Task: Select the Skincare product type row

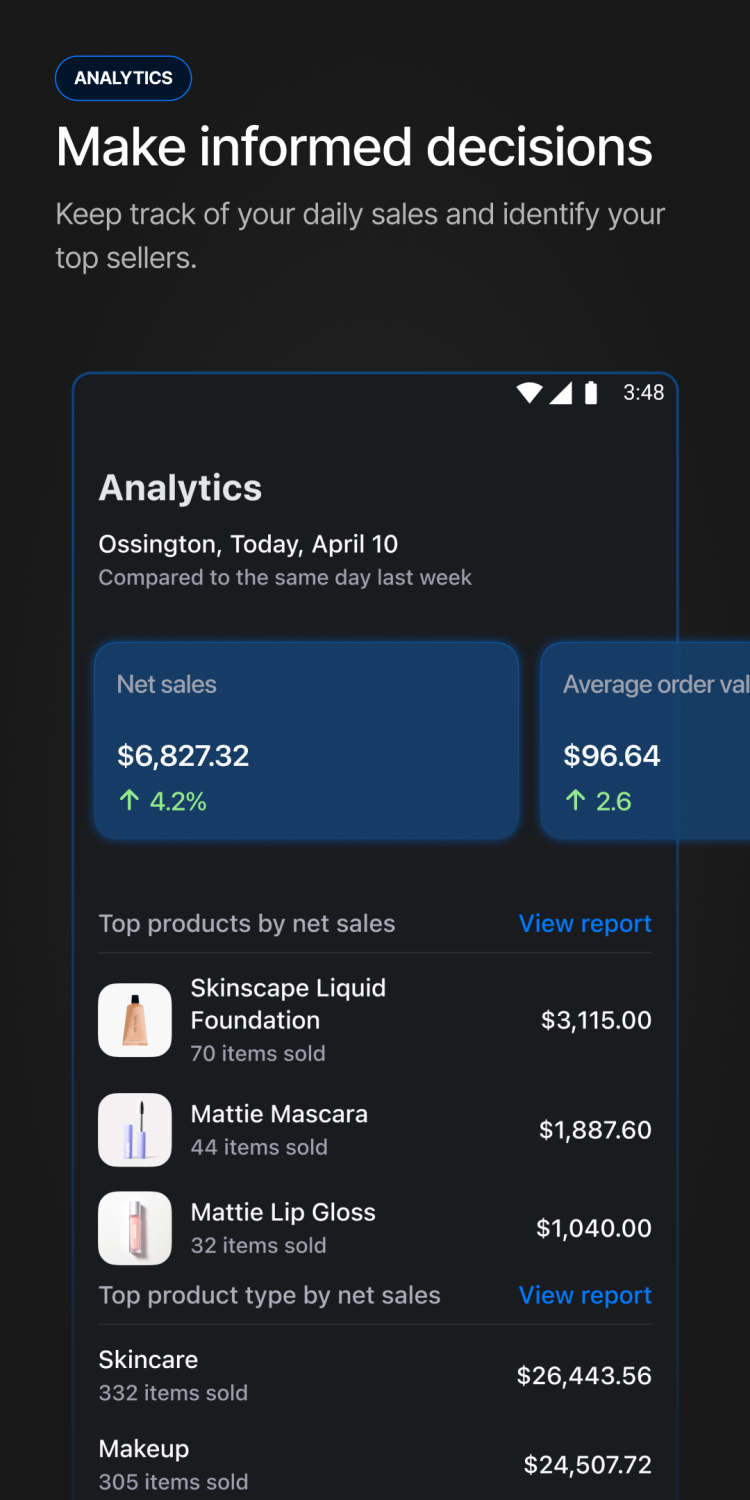Action: 375,1375
